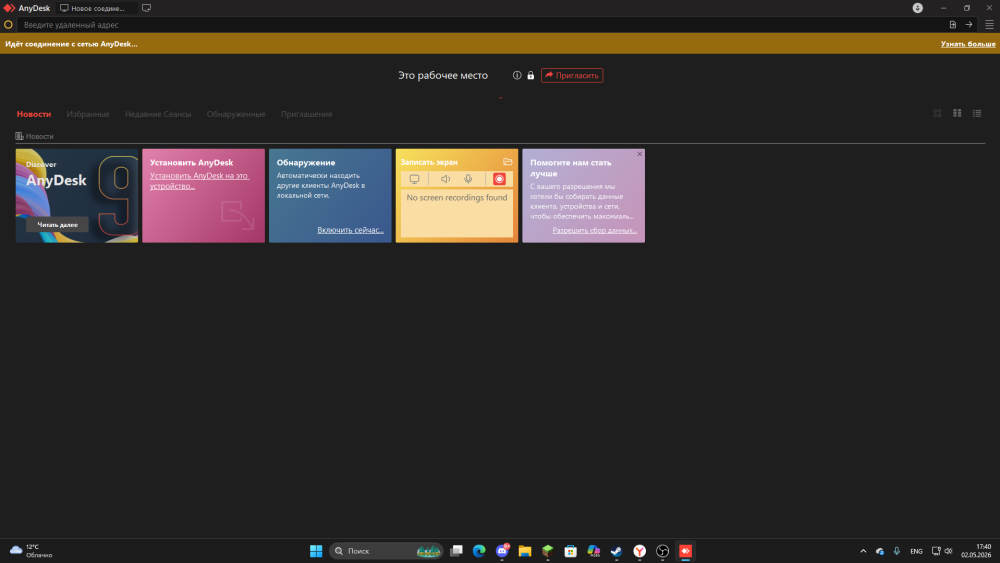Open the Discover AnyDesk 9 news card
Viewport: 1000px width, 563px height.
[x=77, y=196]
